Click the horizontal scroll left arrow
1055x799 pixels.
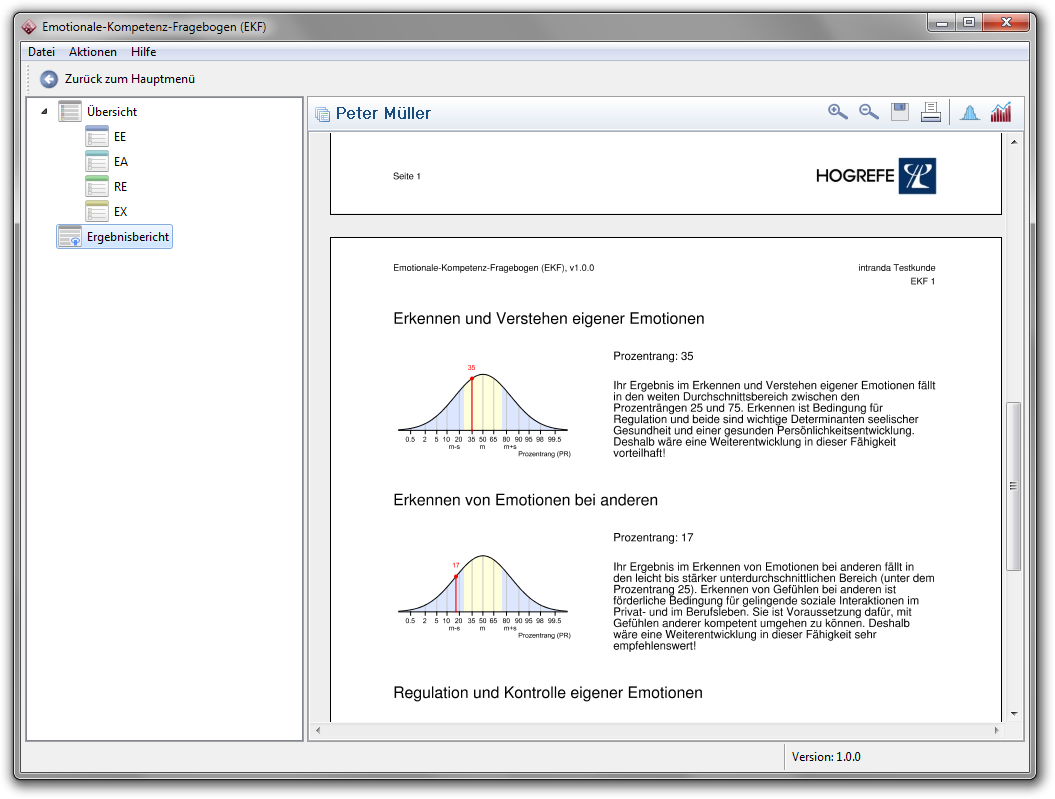coord(318,730)
